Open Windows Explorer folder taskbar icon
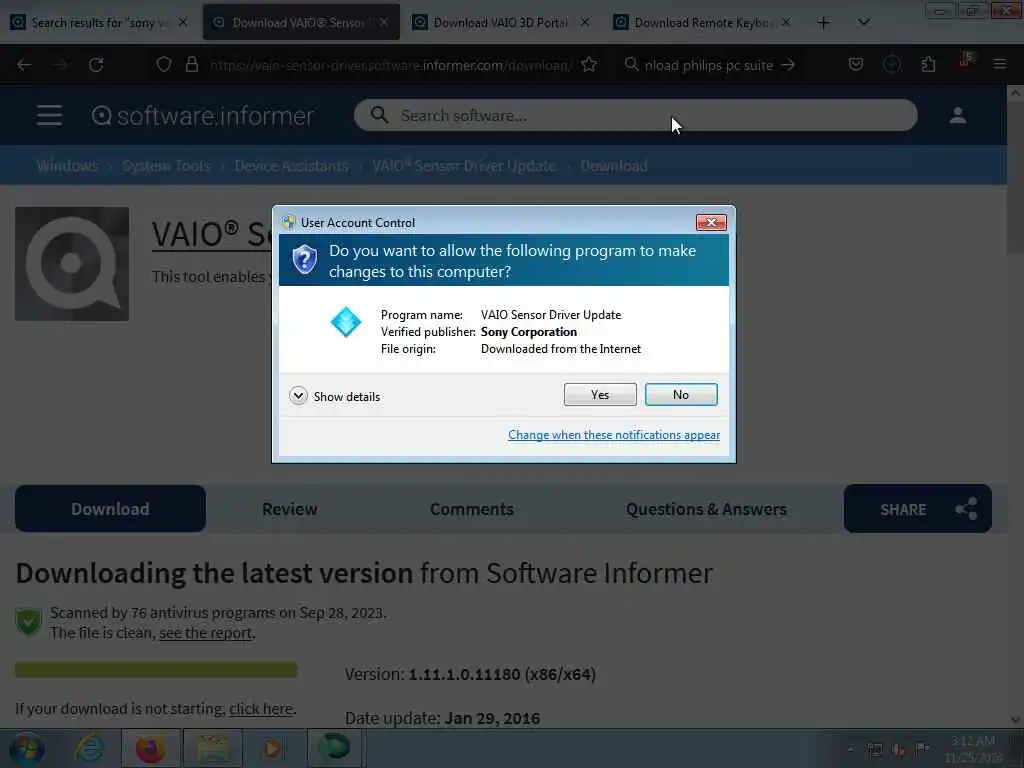 213,748
